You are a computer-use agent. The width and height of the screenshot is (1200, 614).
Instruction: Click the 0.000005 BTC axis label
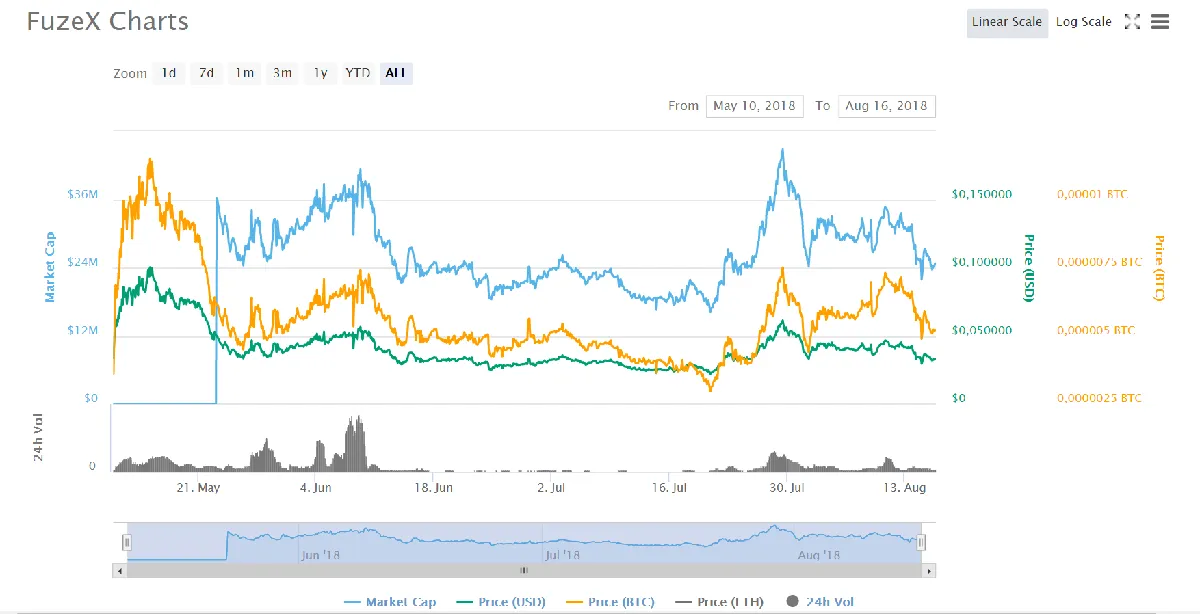[1096, 330]
